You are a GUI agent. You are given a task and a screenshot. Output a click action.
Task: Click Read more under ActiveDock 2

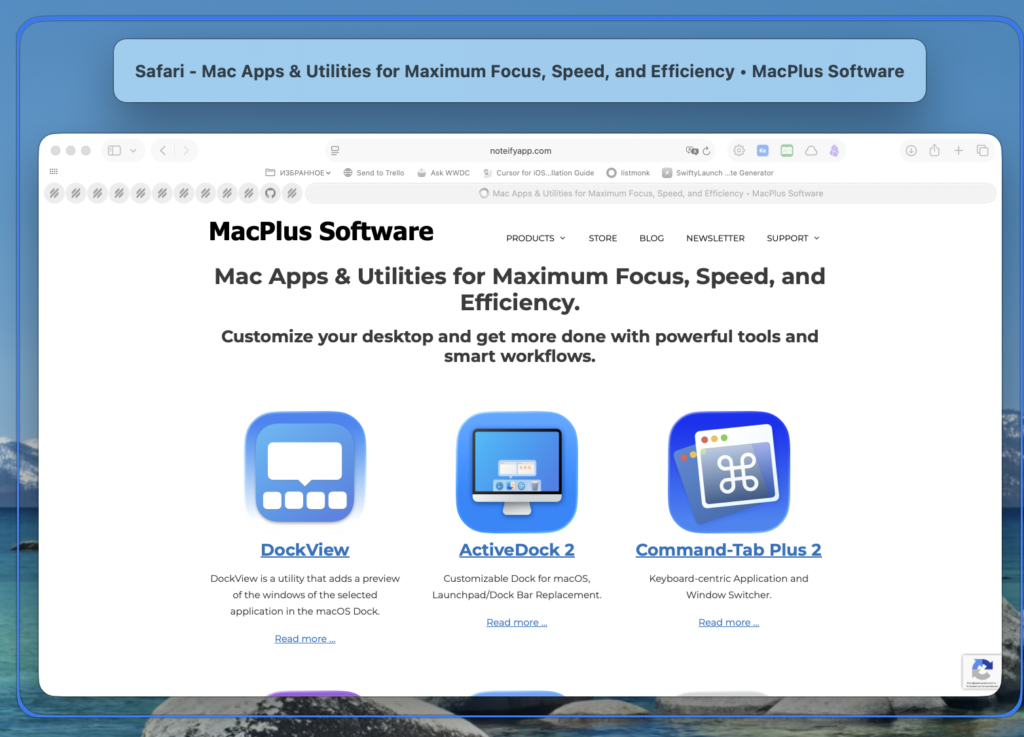pos(516,621)
